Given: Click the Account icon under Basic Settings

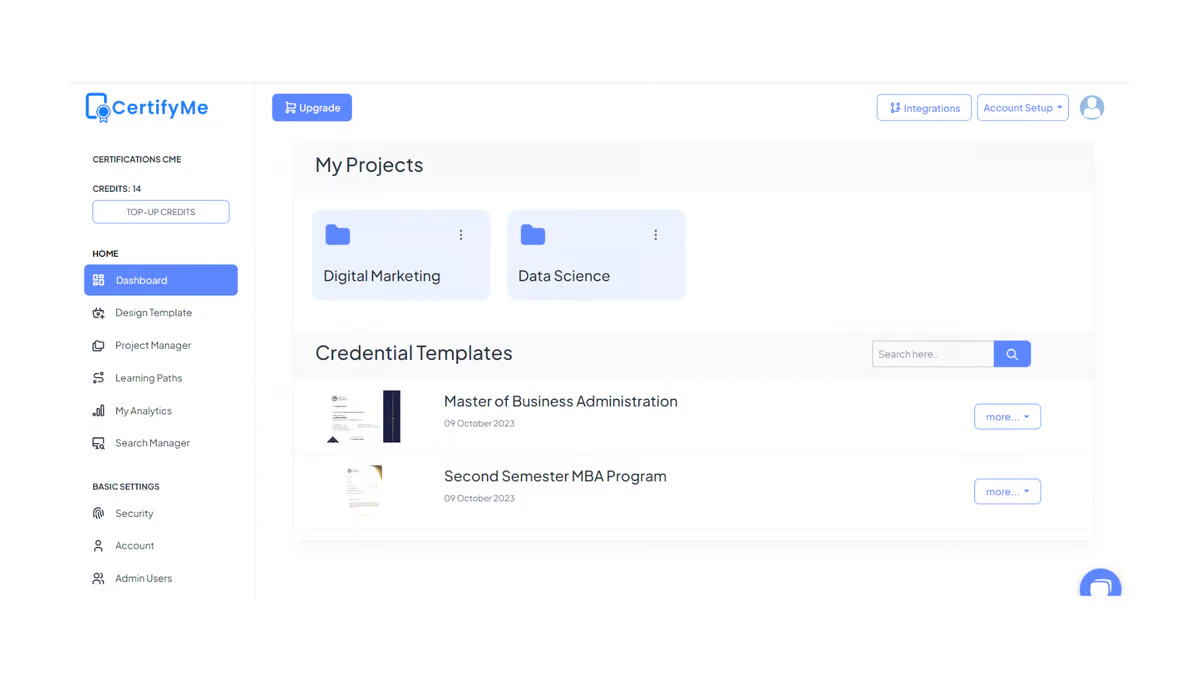Looking at the screenshot, I should (99, 545).
